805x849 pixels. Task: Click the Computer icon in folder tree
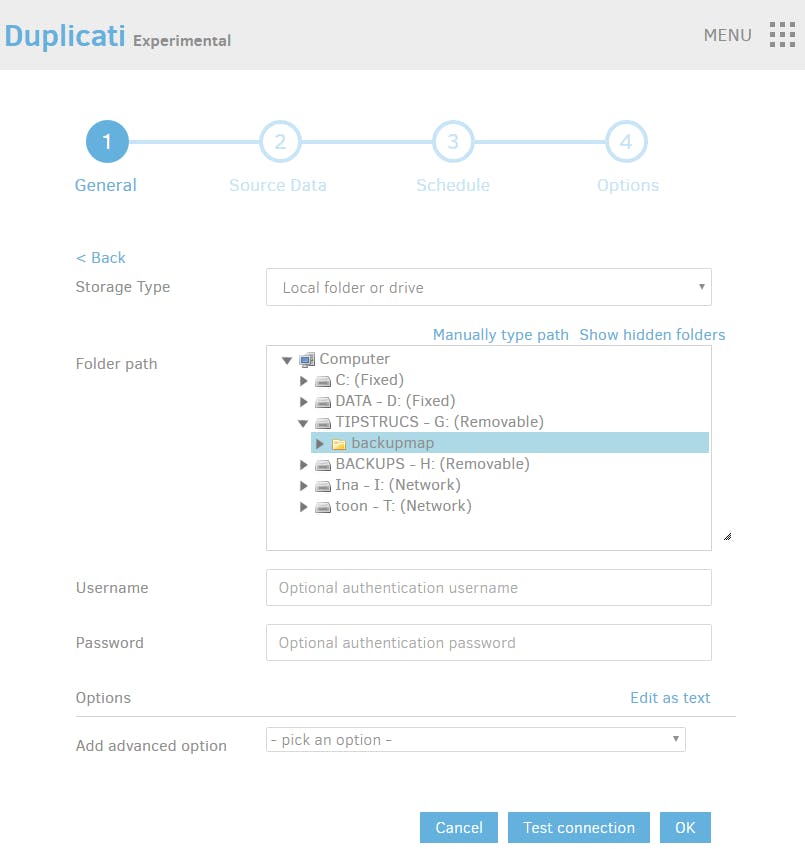click(x=307, y=360)
